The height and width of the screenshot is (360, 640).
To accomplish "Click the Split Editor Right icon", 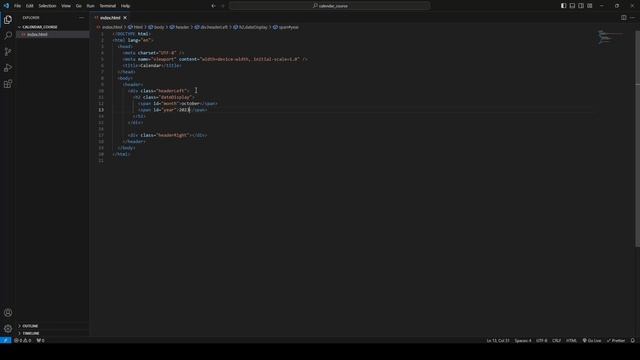I will click(x=624, y=18).
